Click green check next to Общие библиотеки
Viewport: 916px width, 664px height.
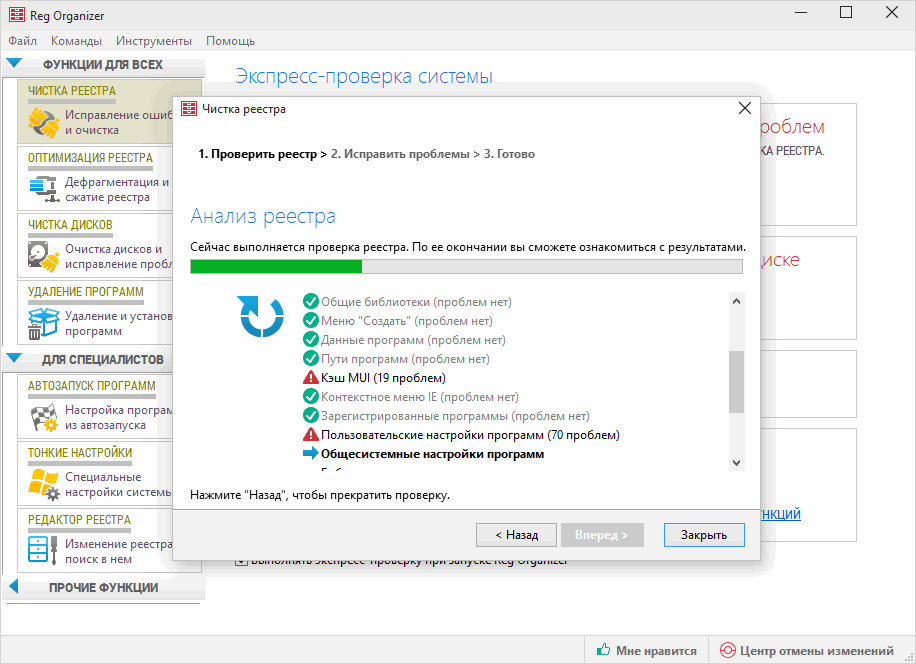tap(311, 301)
